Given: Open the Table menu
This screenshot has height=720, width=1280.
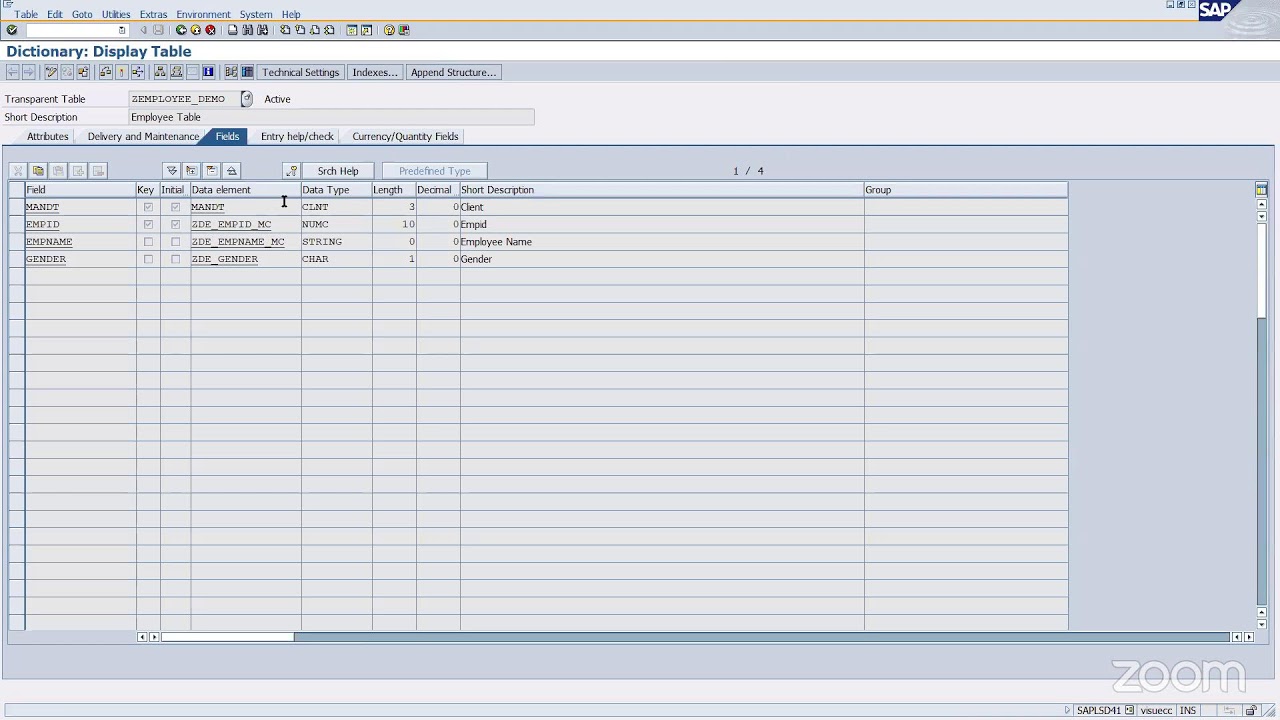Looking at the screenshot, I should 26,14.
